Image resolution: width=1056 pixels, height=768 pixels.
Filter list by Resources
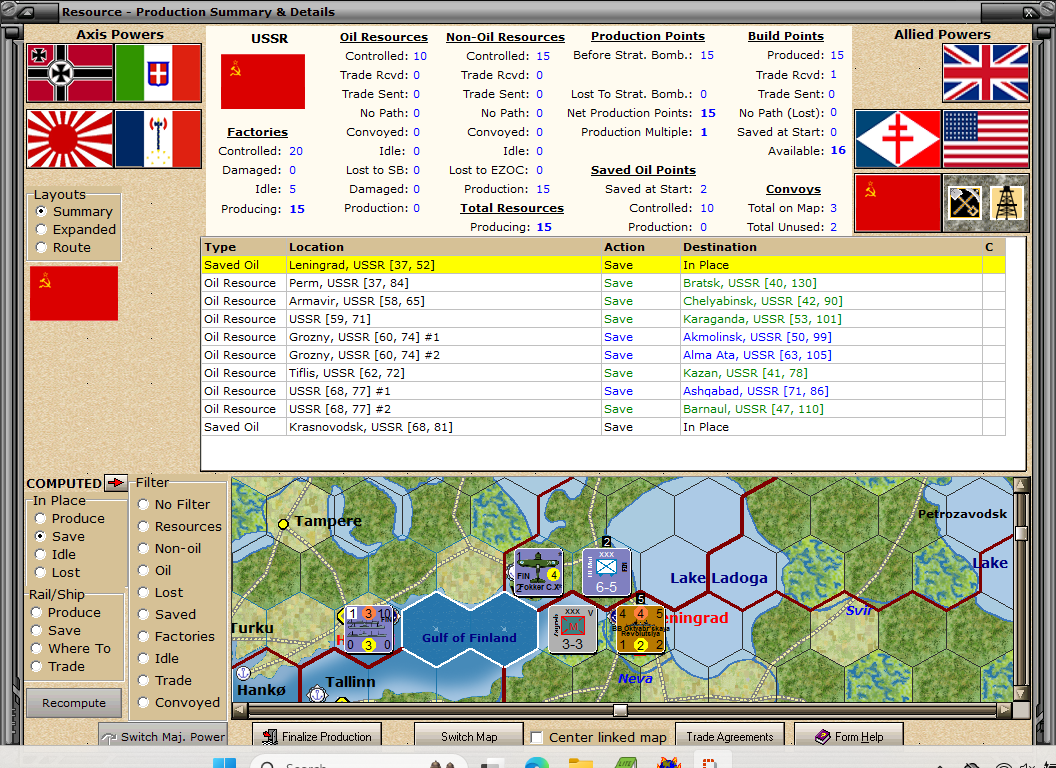[x=143, y=527]
